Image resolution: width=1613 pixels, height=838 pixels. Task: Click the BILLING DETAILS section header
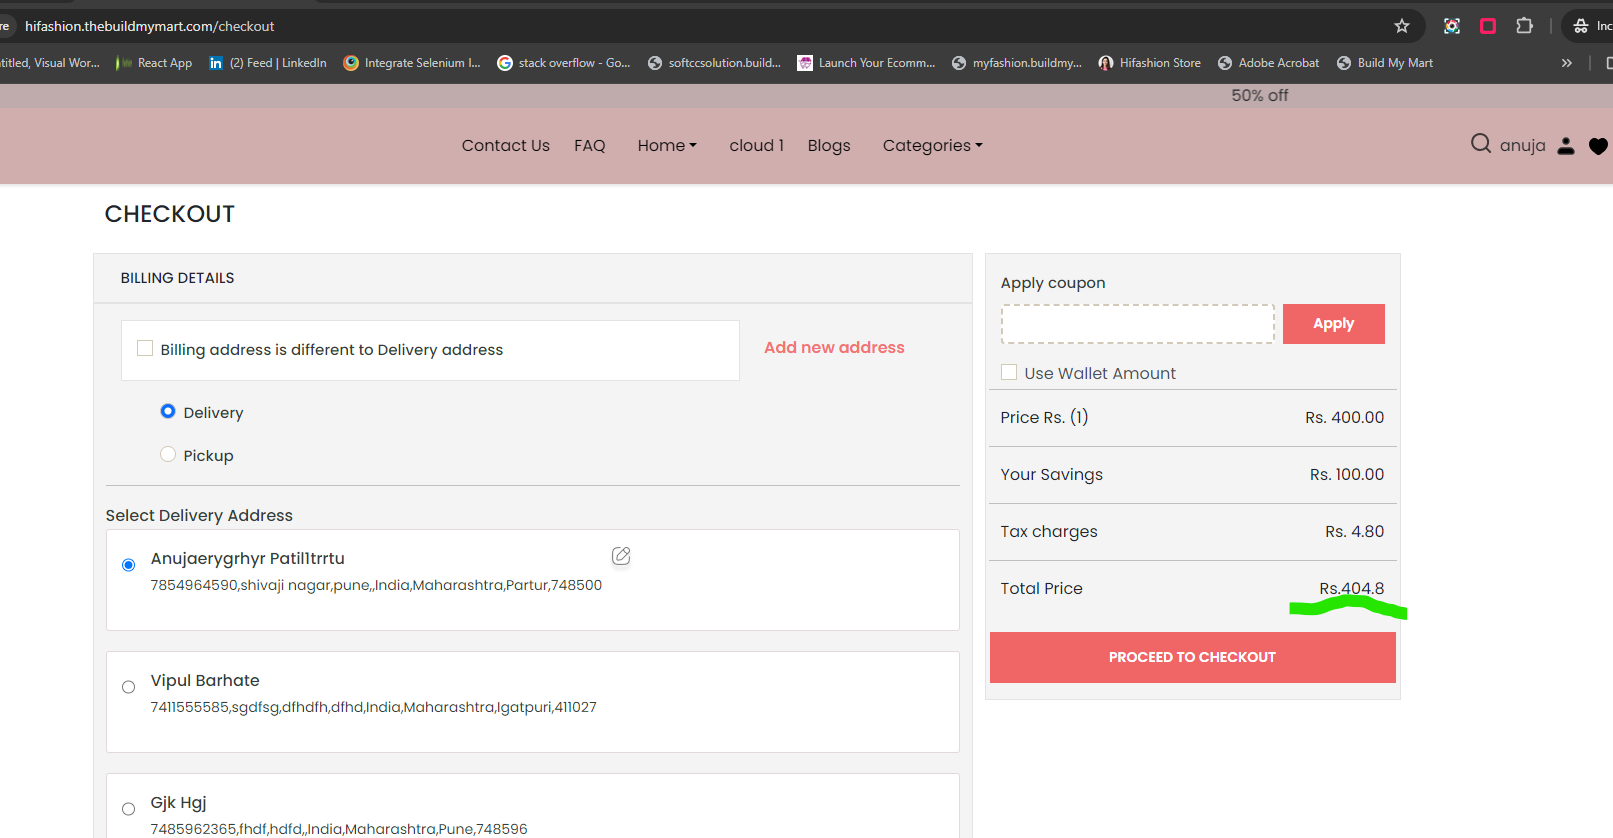[178, 278]
